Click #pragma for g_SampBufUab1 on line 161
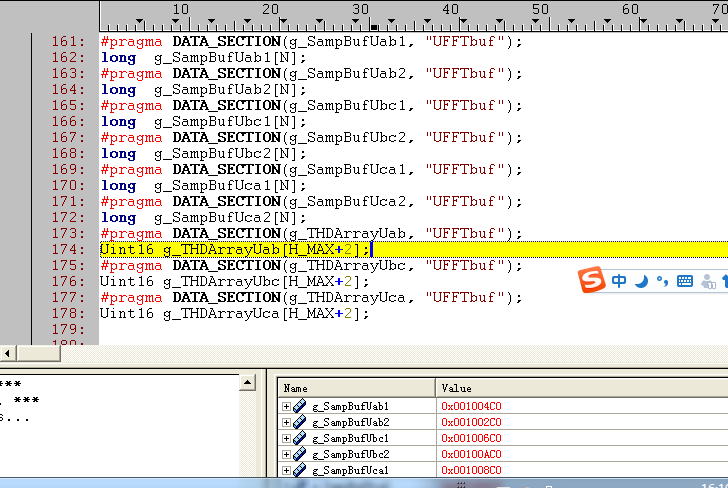This screenshot has width=728, height=488. pos(131,42)
